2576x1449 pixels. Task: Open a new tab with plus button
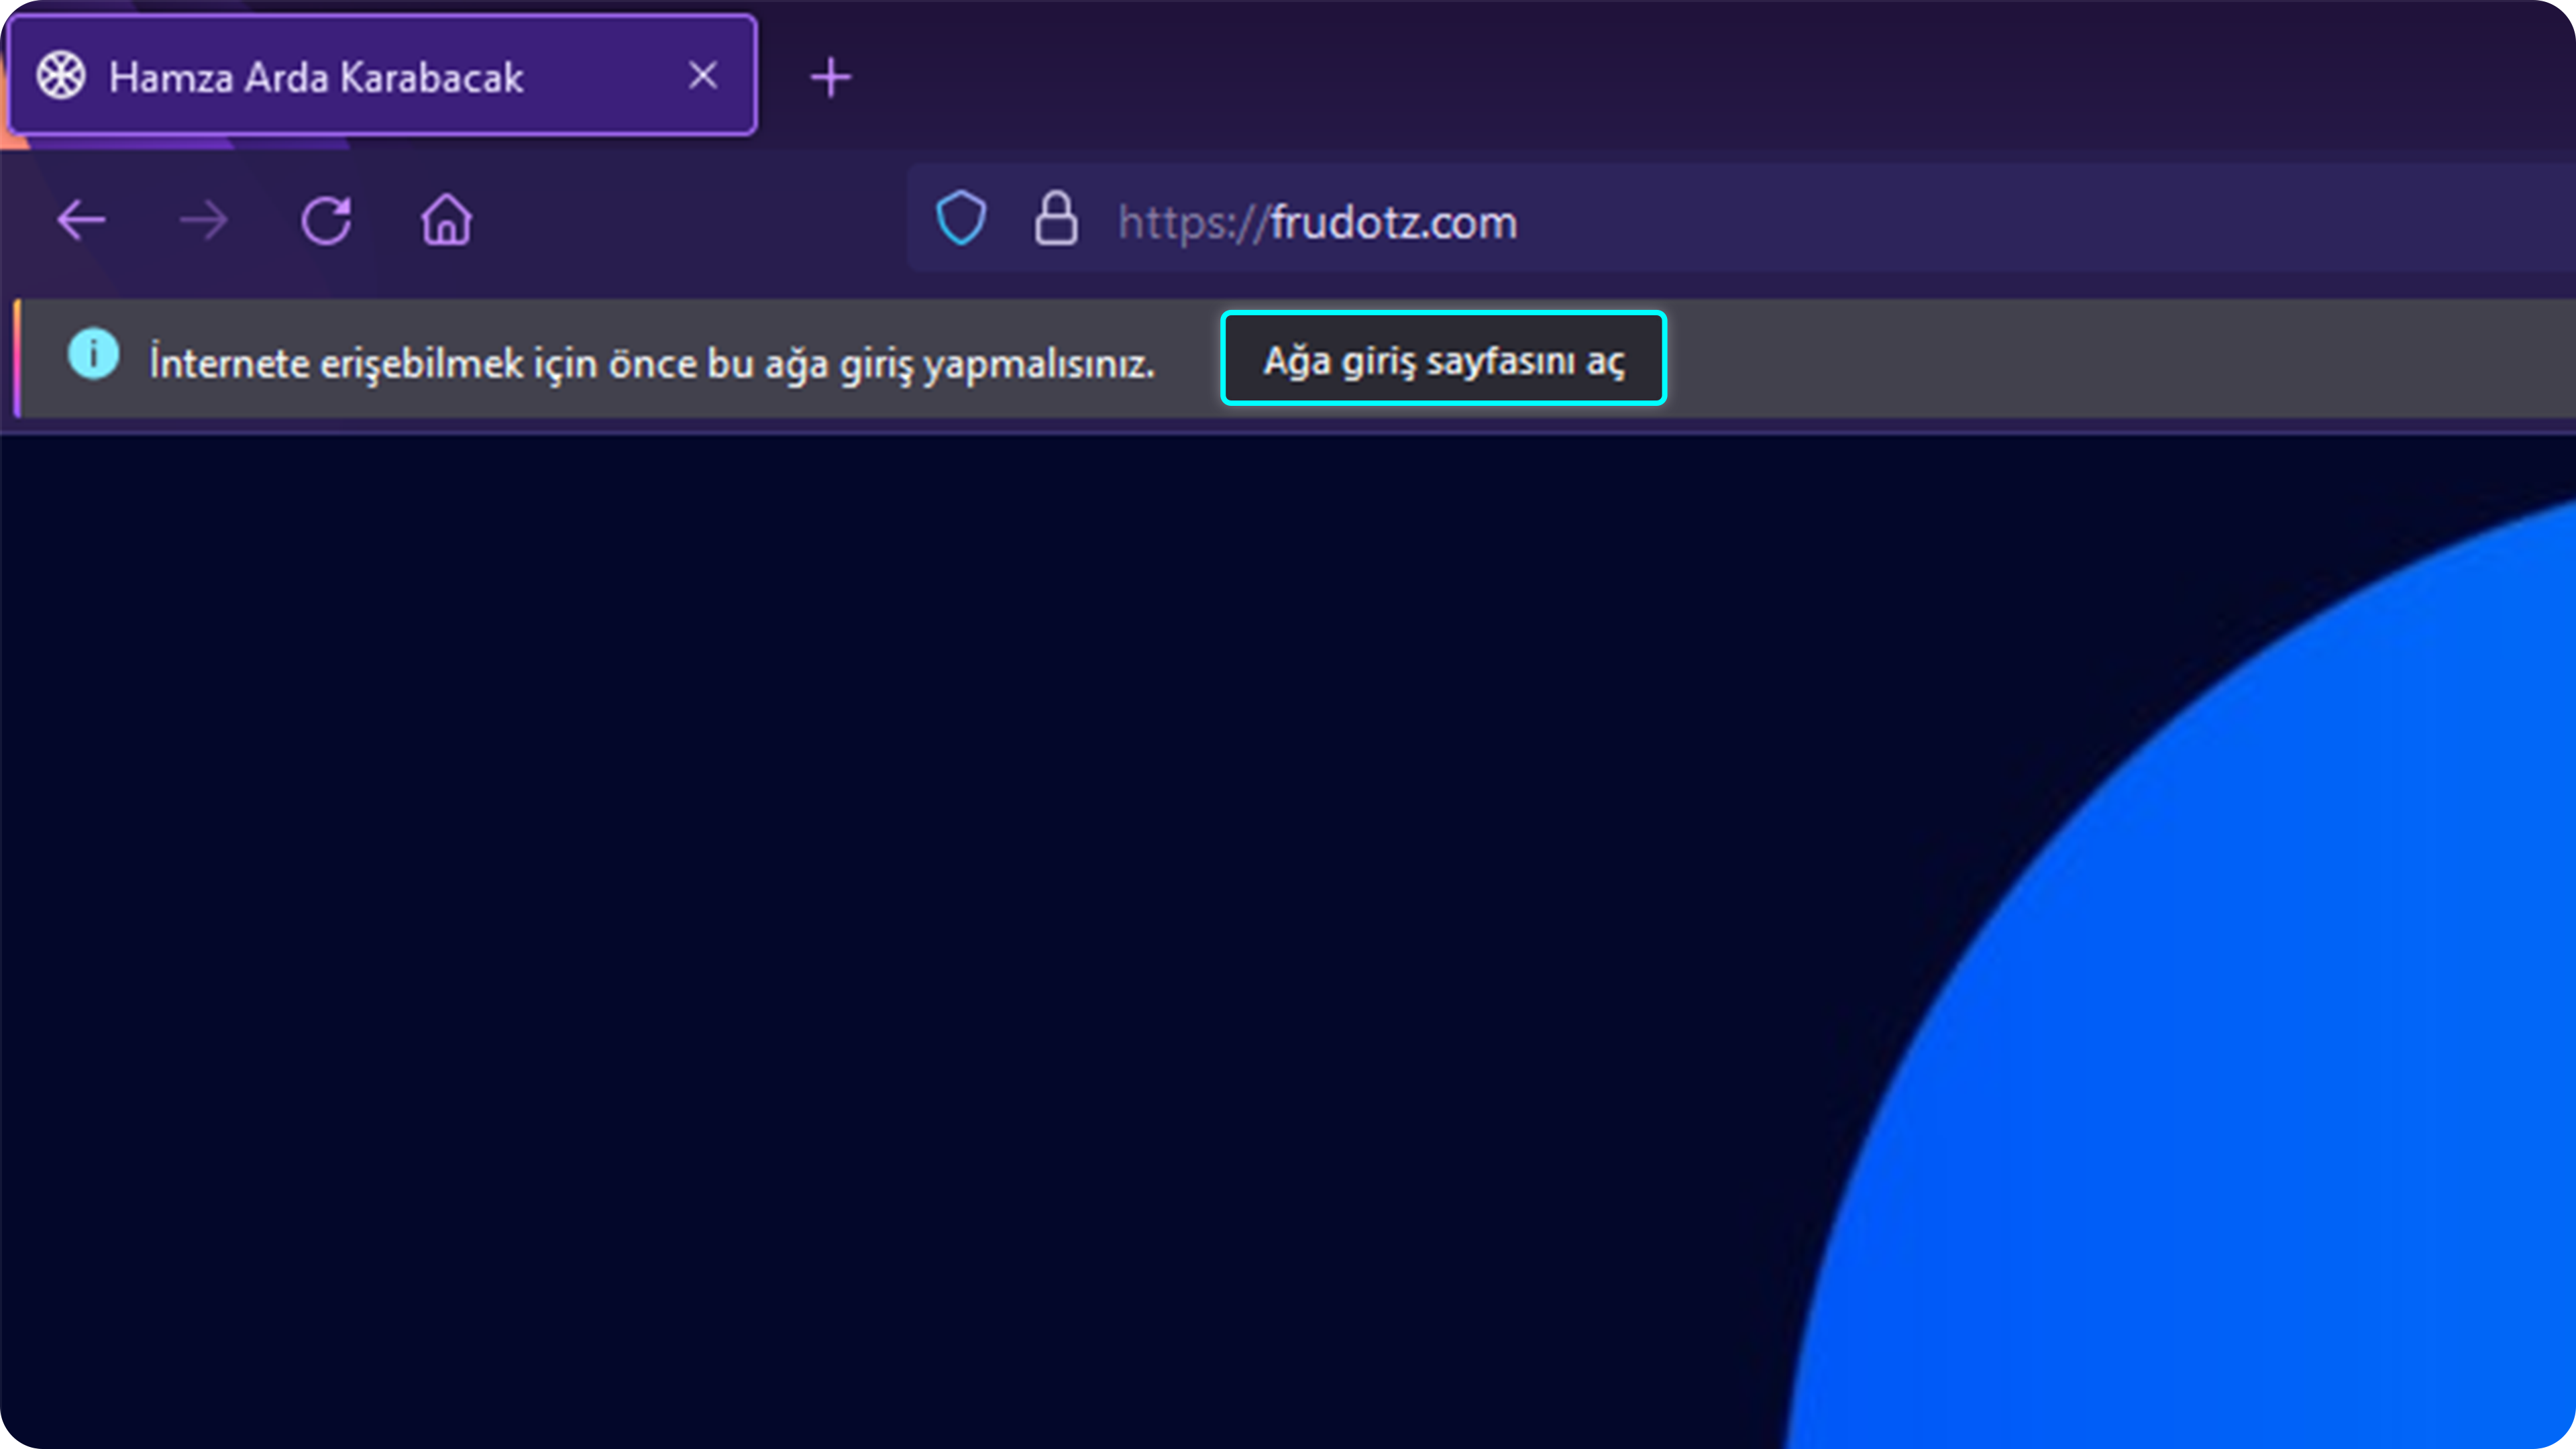(x=830, y=77)
